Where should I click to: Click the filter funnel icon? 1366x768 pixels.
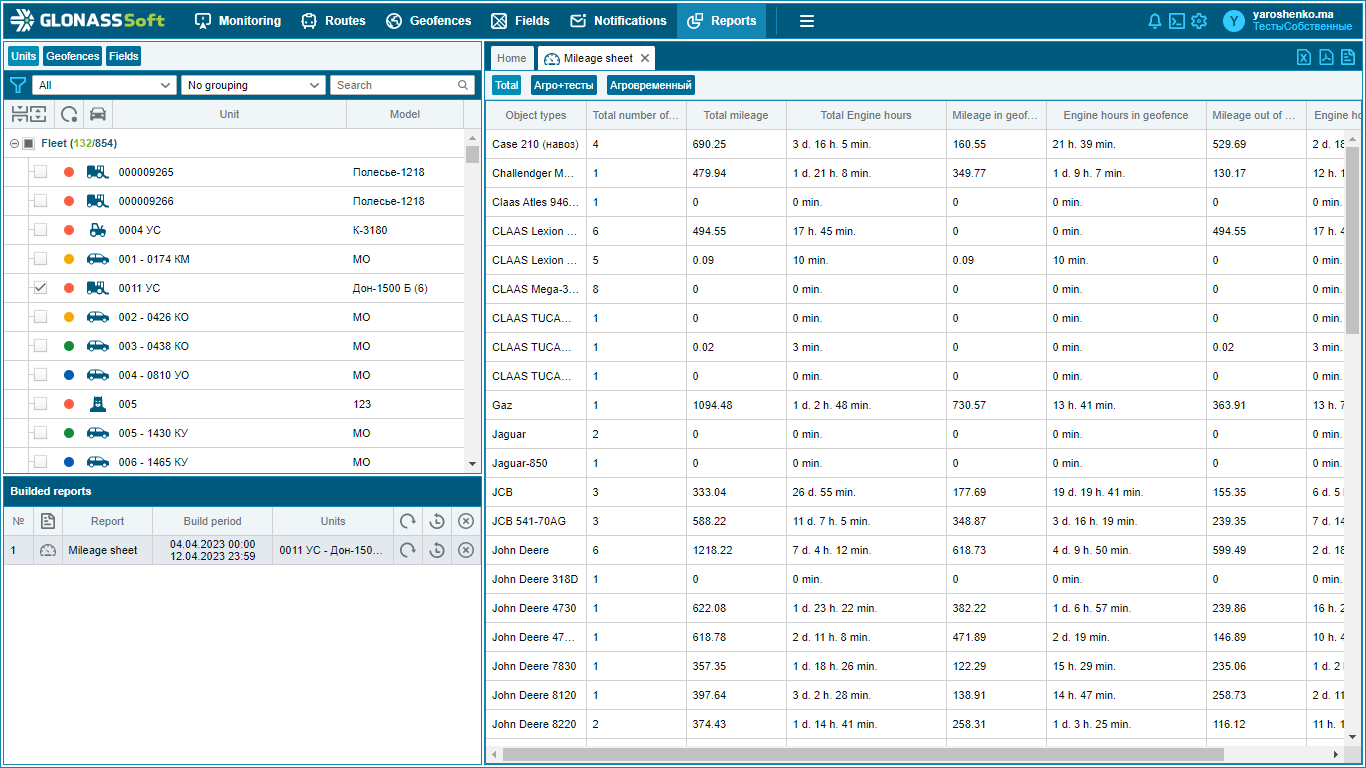[17, 85]
